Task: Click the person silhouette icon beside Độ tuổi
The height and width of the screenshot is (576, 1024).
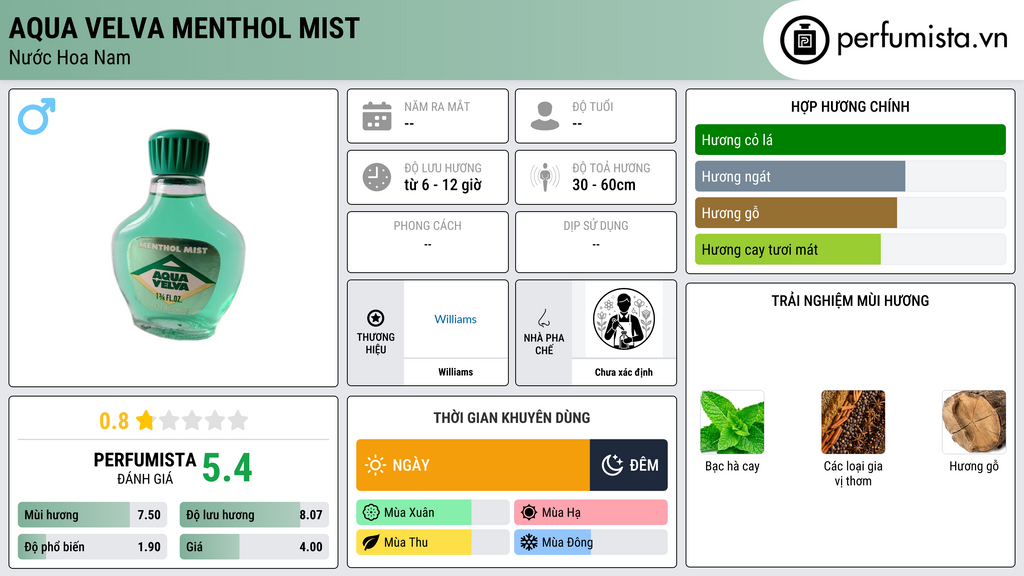Action: point(545,116)
